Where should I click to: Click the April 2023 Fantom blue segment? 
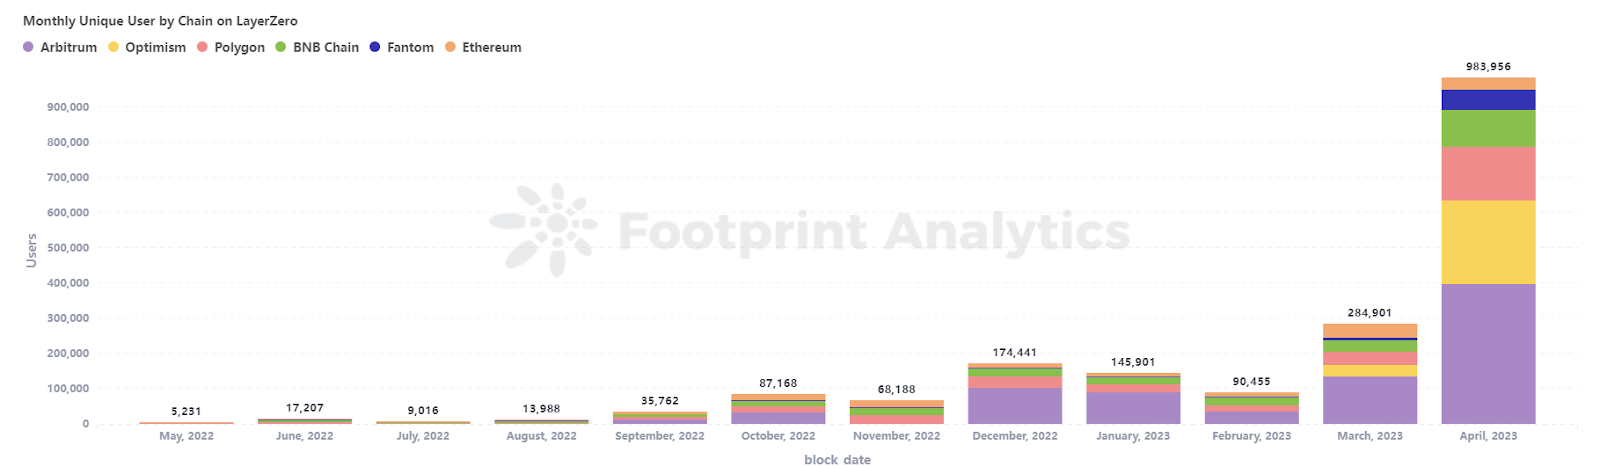pyautogui.click(x=1488, y=100)
